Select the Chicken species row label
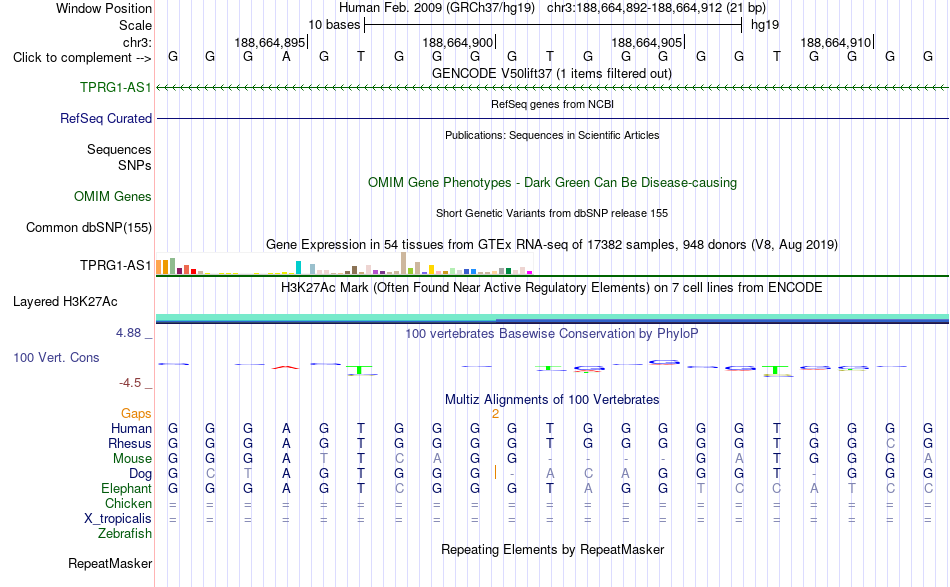This screenshot has height=587, width=950. coord(128,503)
